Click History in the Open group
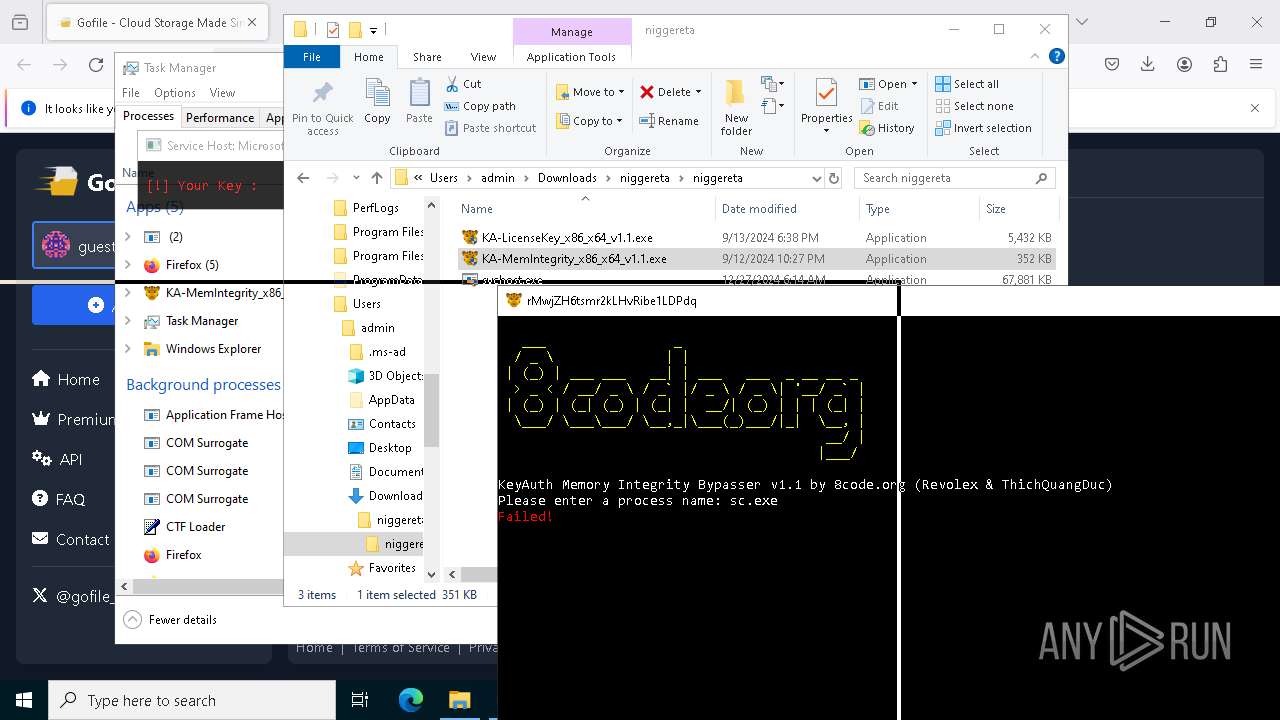Viewport: 1280px width, 720px height. [887, 128]
